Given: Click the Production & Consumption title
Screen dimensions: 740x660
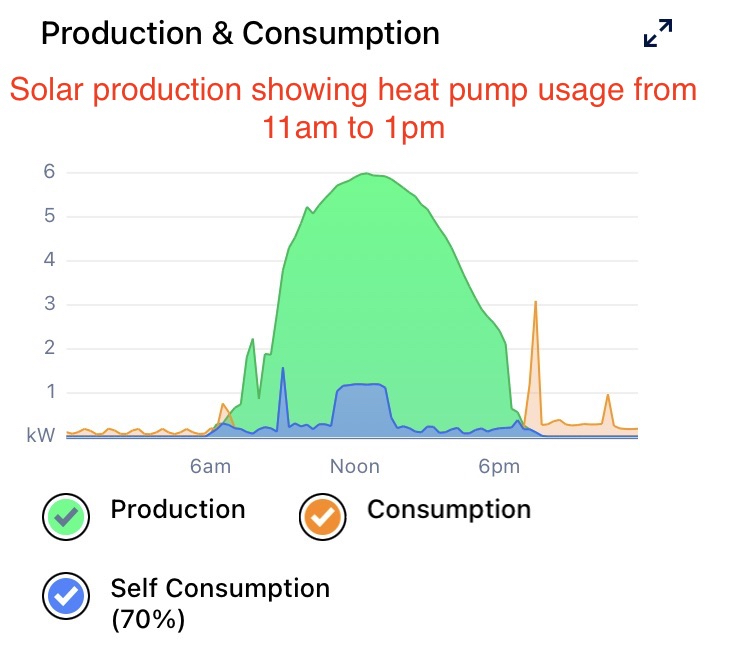Looking at the screenshot, I should point(240,34).
